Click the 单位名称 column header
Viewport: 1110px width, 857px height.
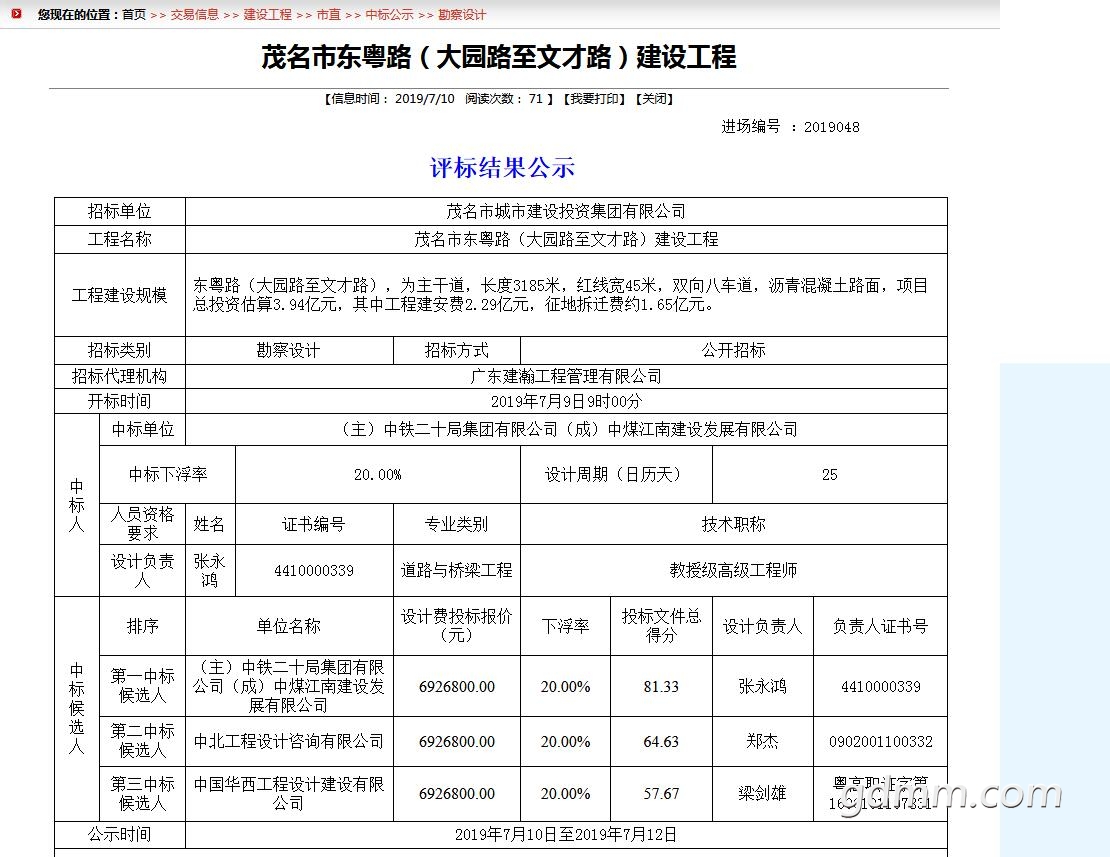[x=289, y=626]
